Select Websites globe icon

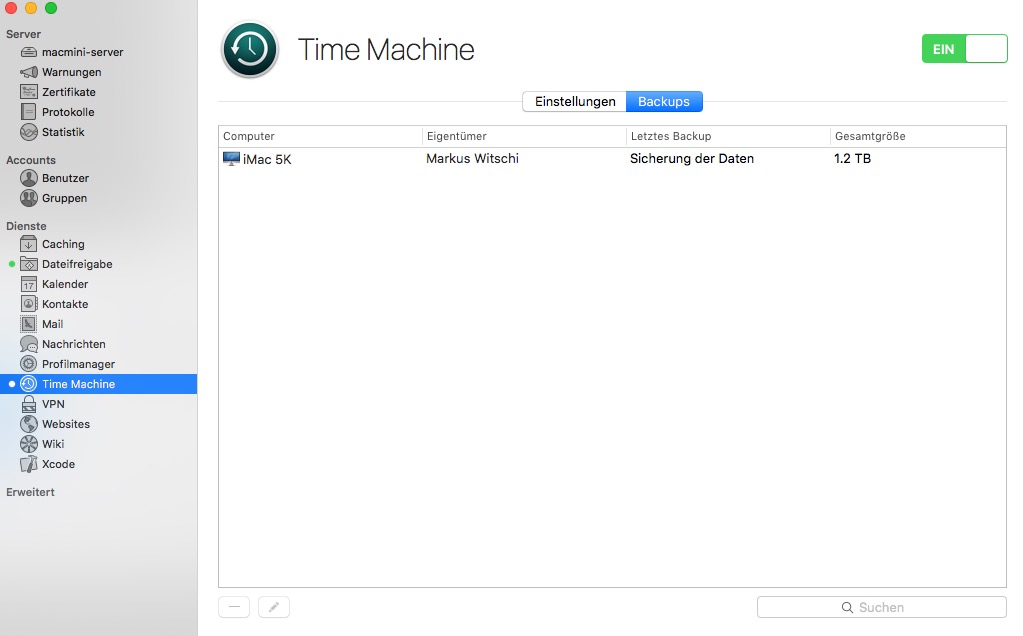[x=29, y=424]
